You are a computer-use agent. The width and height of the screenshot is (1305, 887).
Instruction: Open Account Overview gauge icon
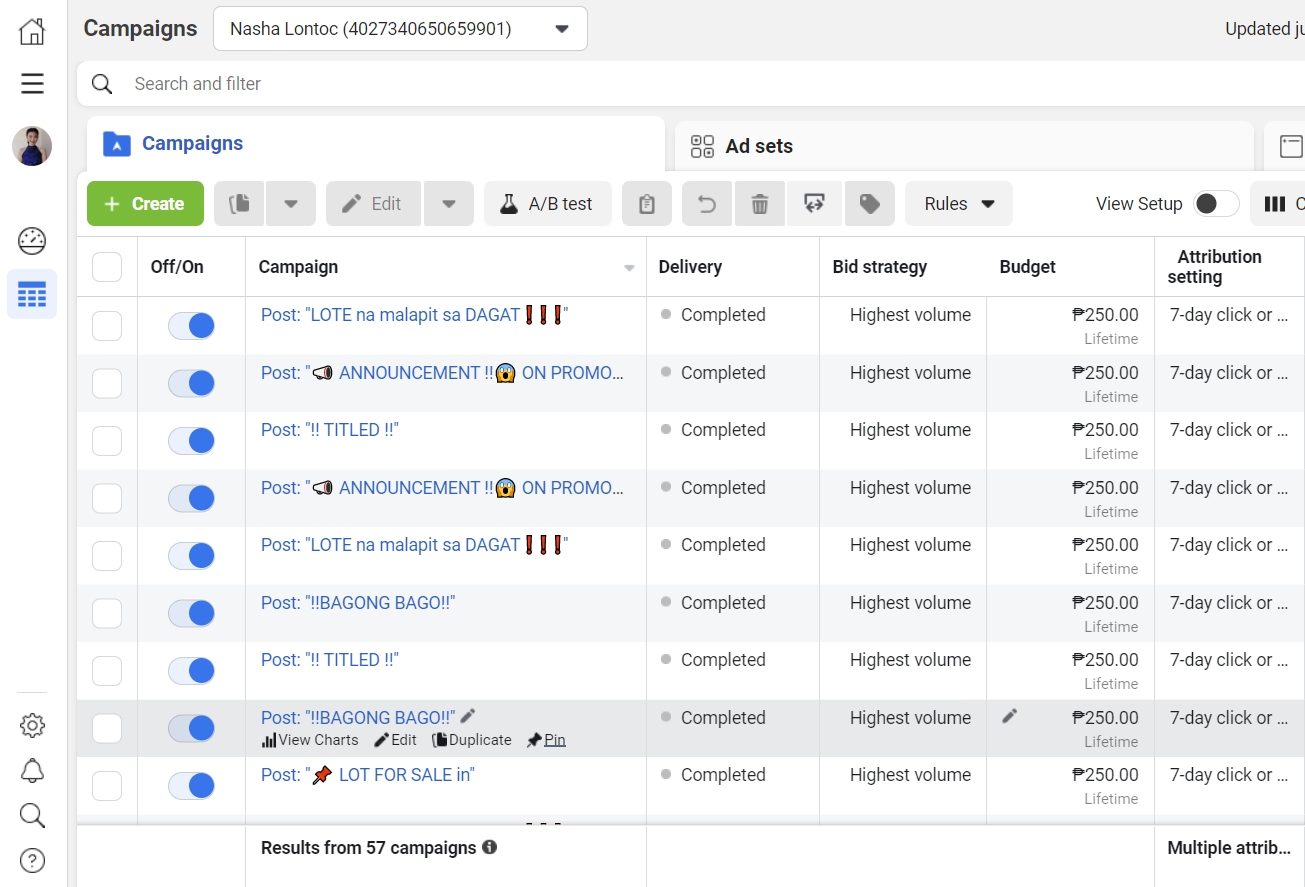32,240
